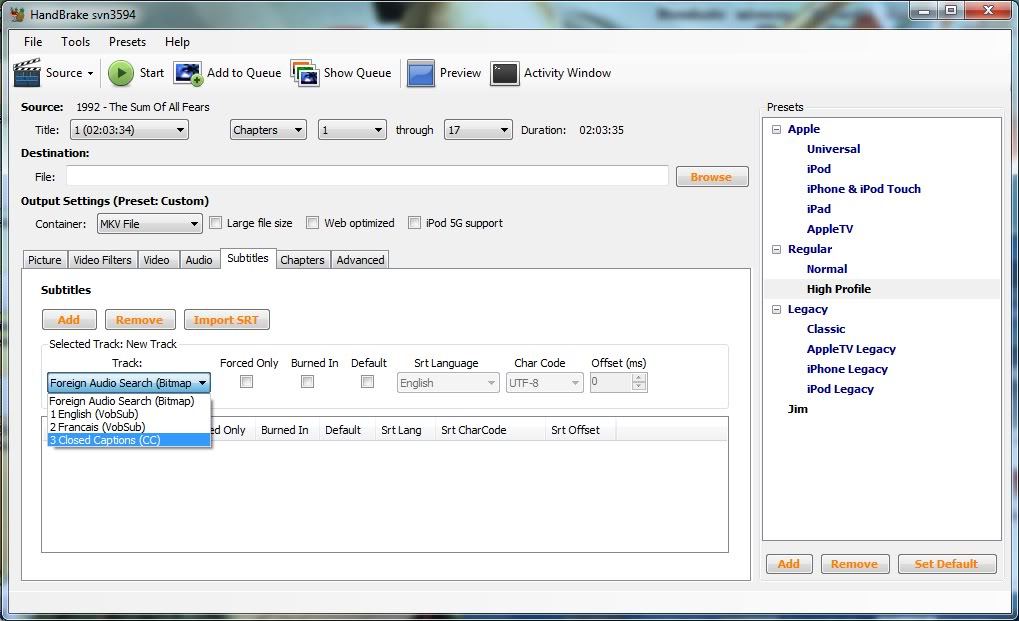
Task: Click the Add to Queue icon
Action: pyautogui.click(x=188, y=73)
